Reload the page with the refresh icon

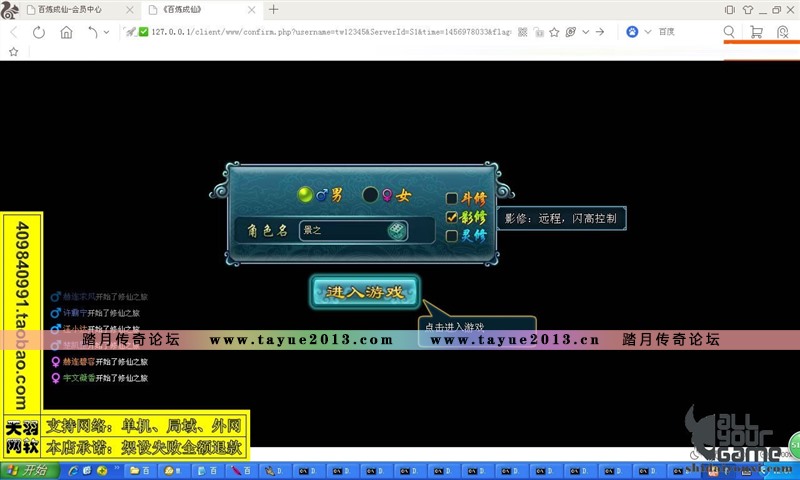[x=39, y=32]
